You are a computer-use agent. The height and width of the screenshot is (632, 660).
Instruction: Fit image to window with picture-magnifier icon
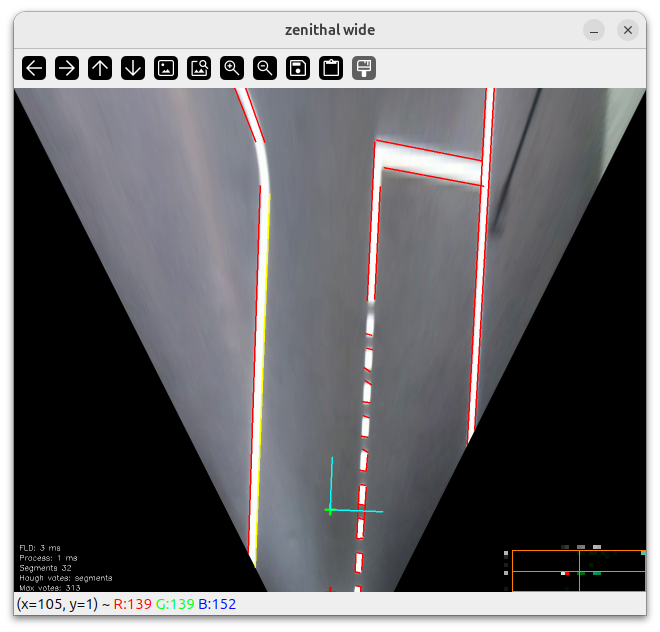tap(199, 68)
